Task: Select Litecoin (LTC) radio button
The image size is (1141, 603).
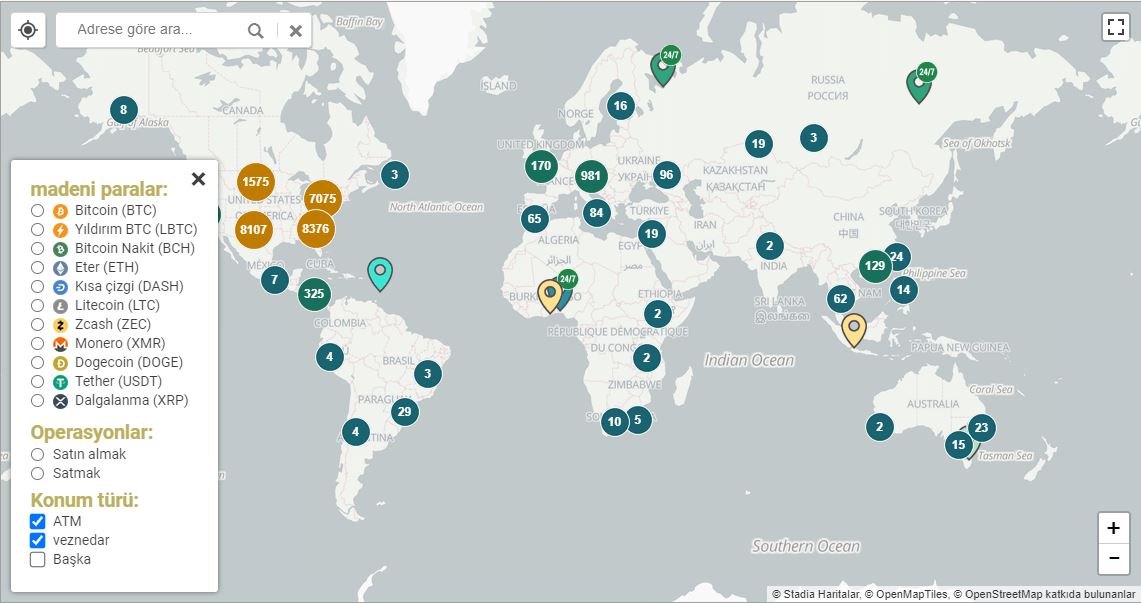Action: click(x=37, y=306)
